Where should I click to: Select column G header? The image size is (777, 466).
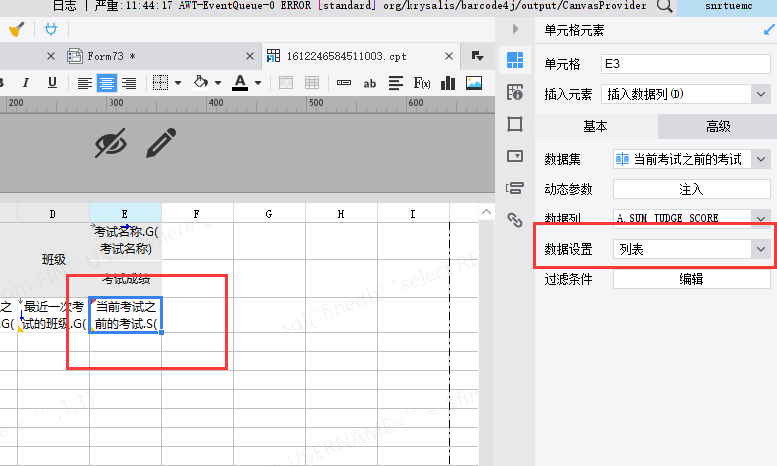tap(269, 214)
